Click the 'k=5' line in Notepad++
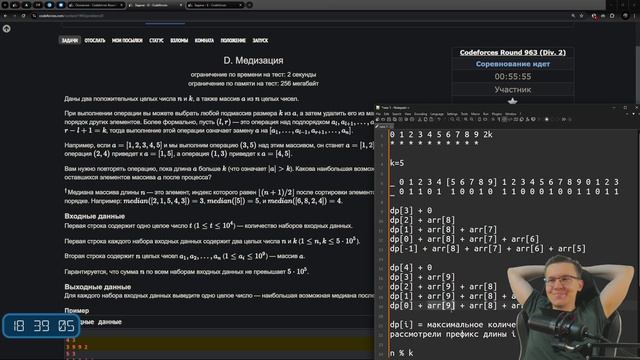640x360 pixels. click(x=397, y=163)
